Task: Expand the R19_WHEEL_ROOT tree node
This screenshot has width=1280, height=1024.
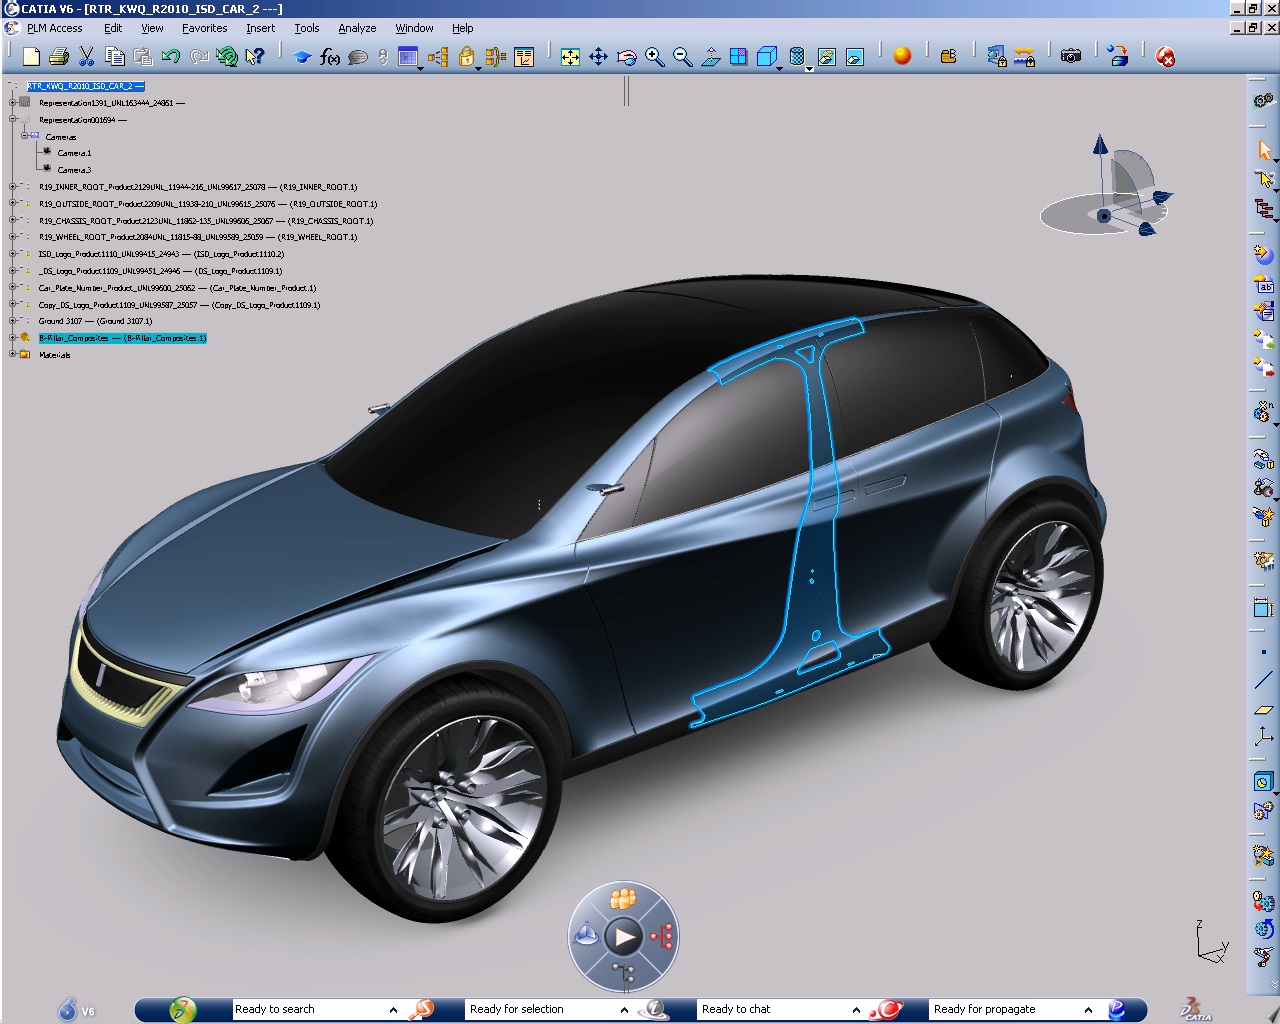Action: click(x=12, y=237)
